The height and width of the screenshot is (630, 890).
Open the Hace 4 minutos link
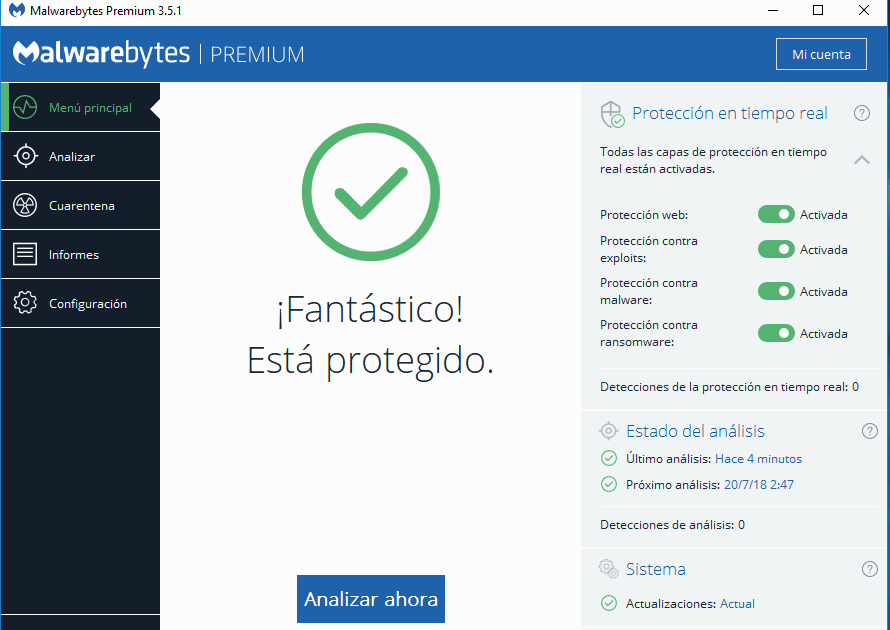tap(758, 459)
